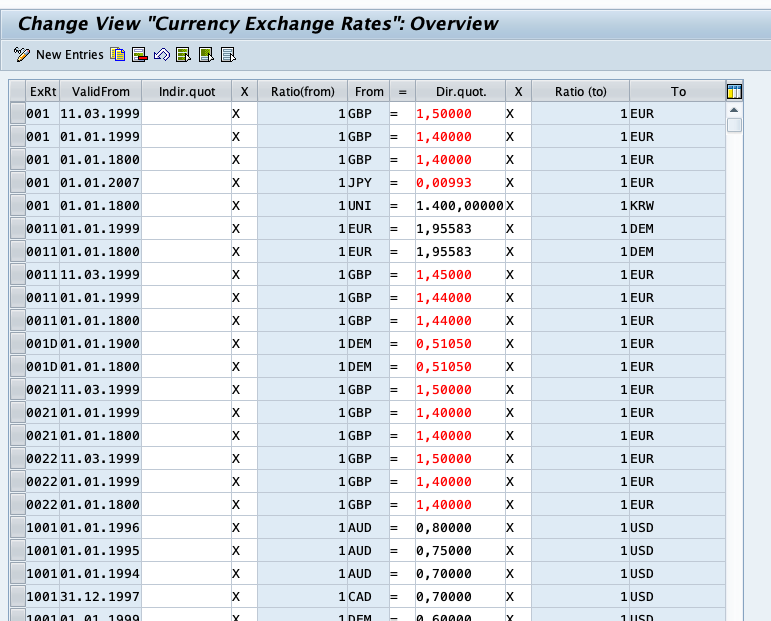Select row 001 11.03.1999 GBP via row selector
Viewport: 771px width, 621px height.
click(x=18, y=114)
